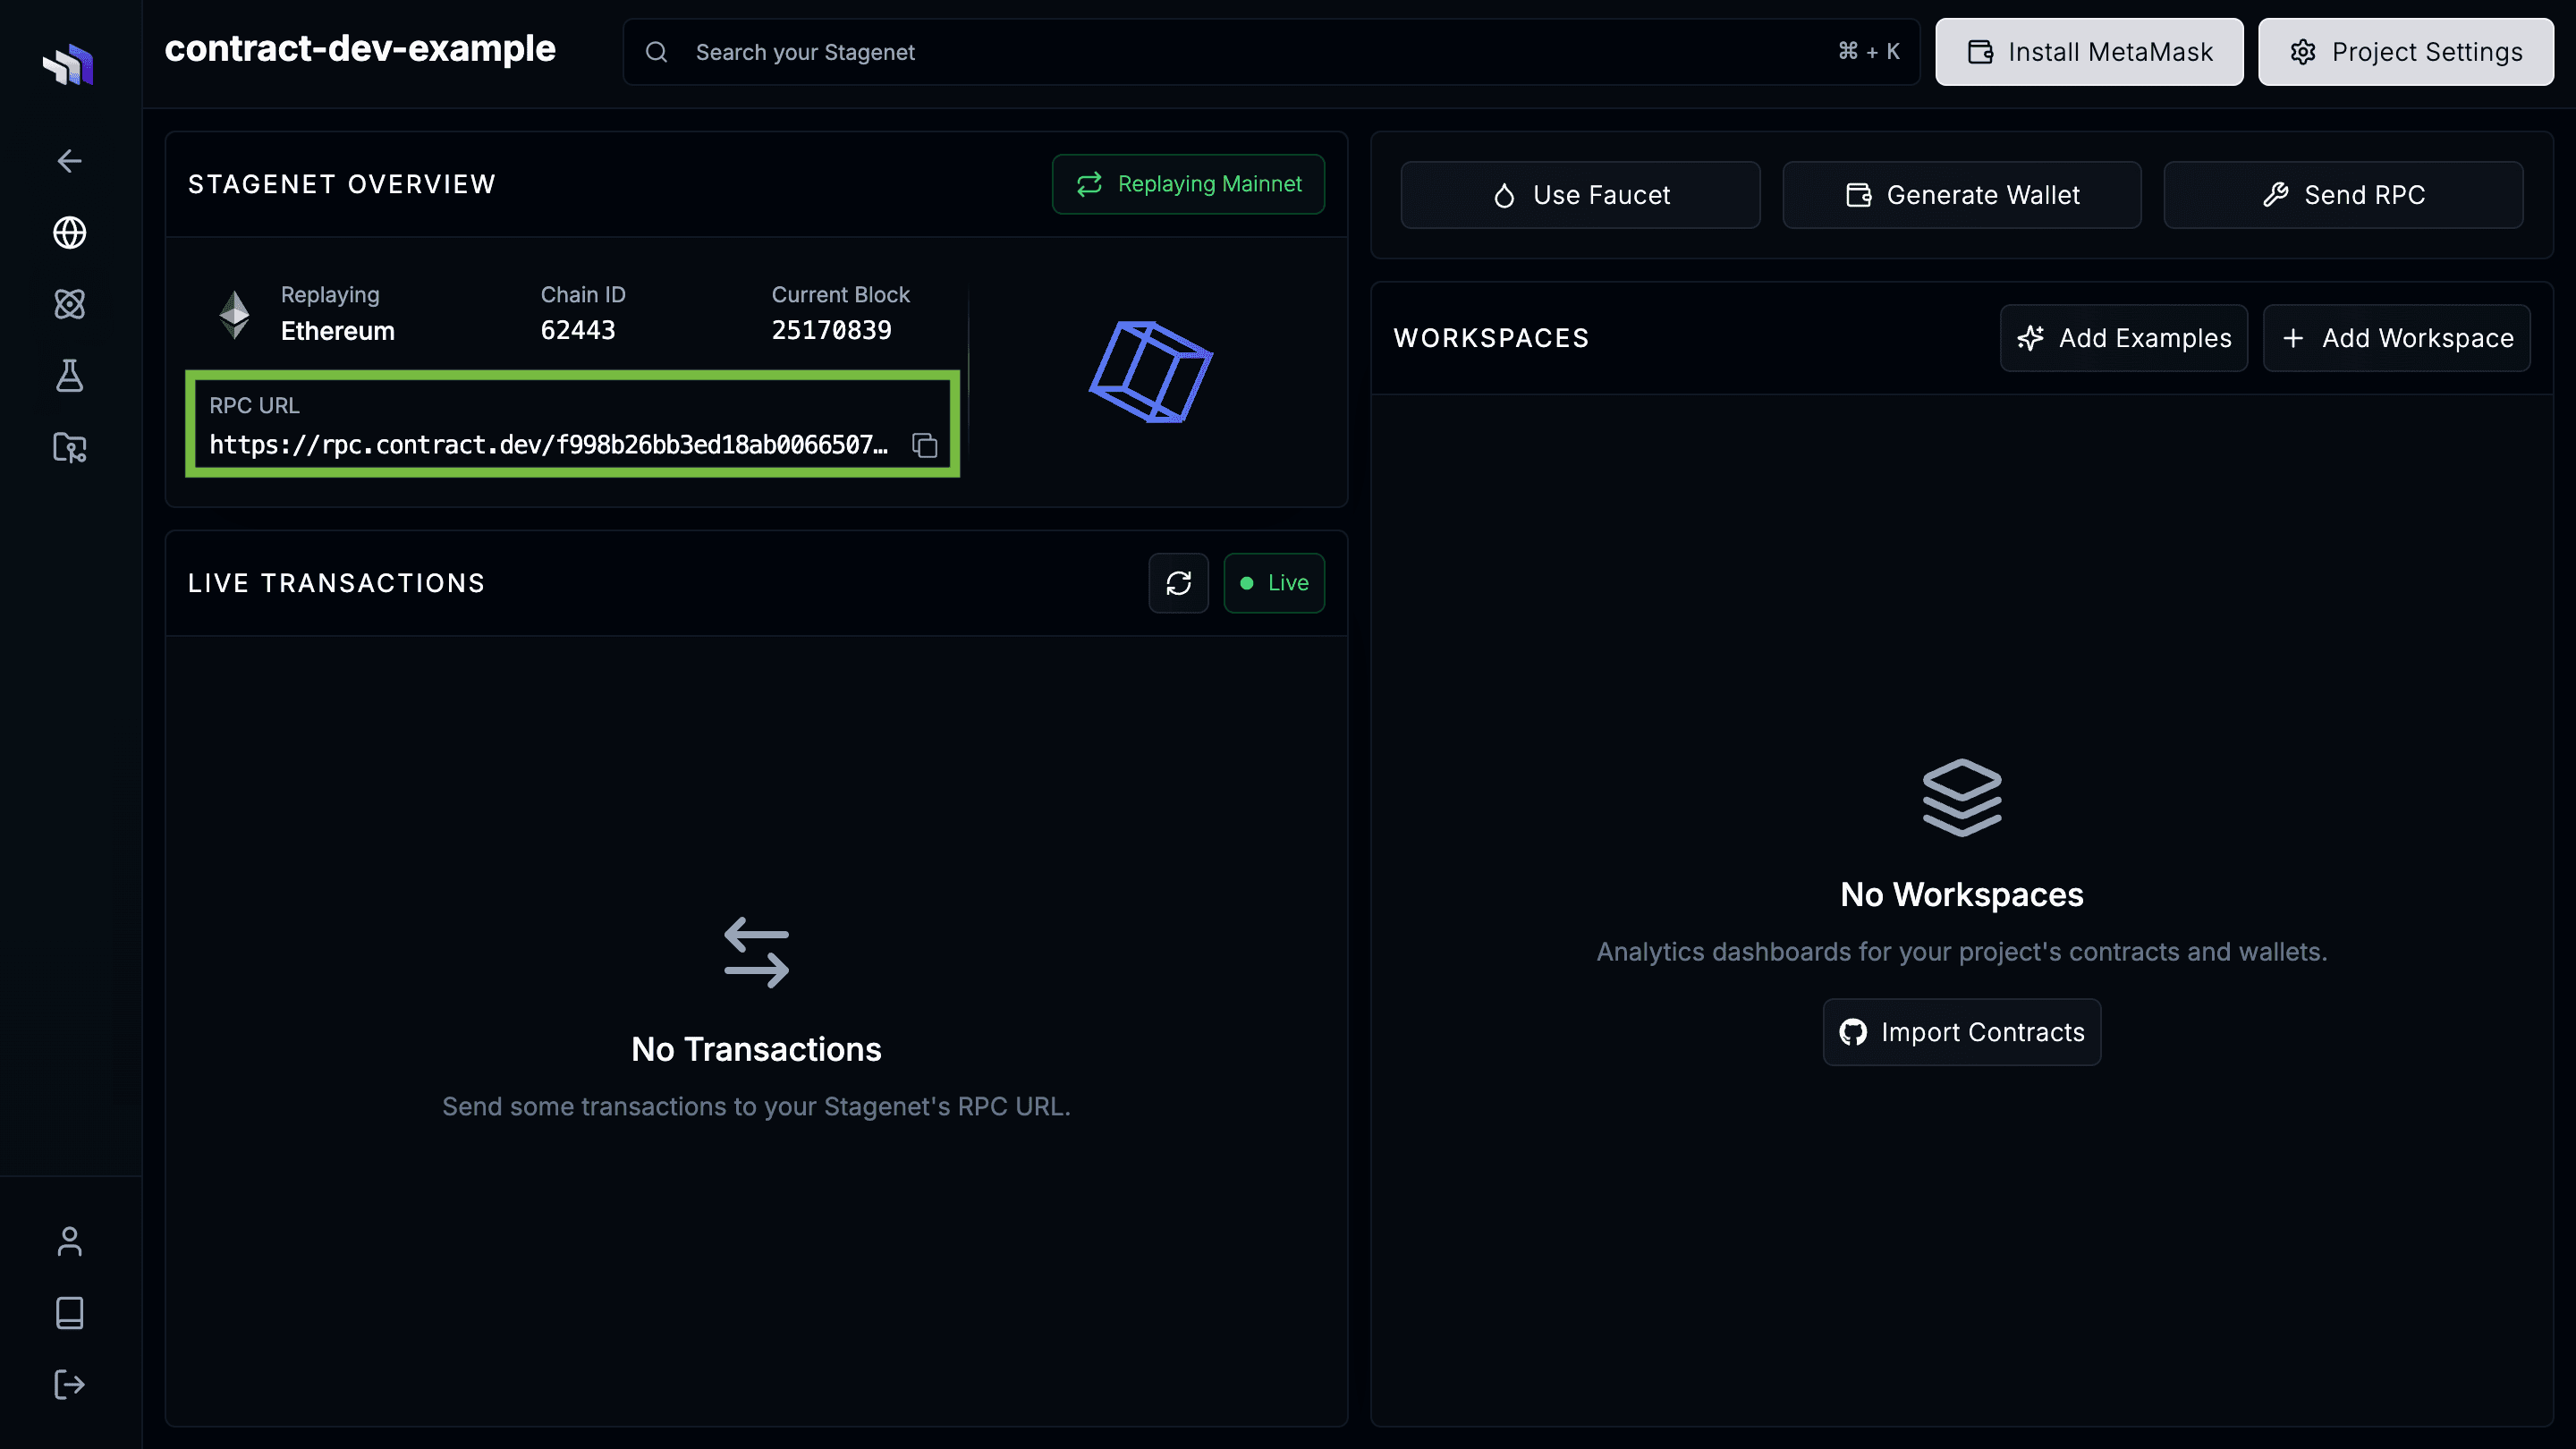Open the documentation book sidebar icon
Image resolution: width=2576 pixels, height=1449 pixels.
[x=69, y=1313]
